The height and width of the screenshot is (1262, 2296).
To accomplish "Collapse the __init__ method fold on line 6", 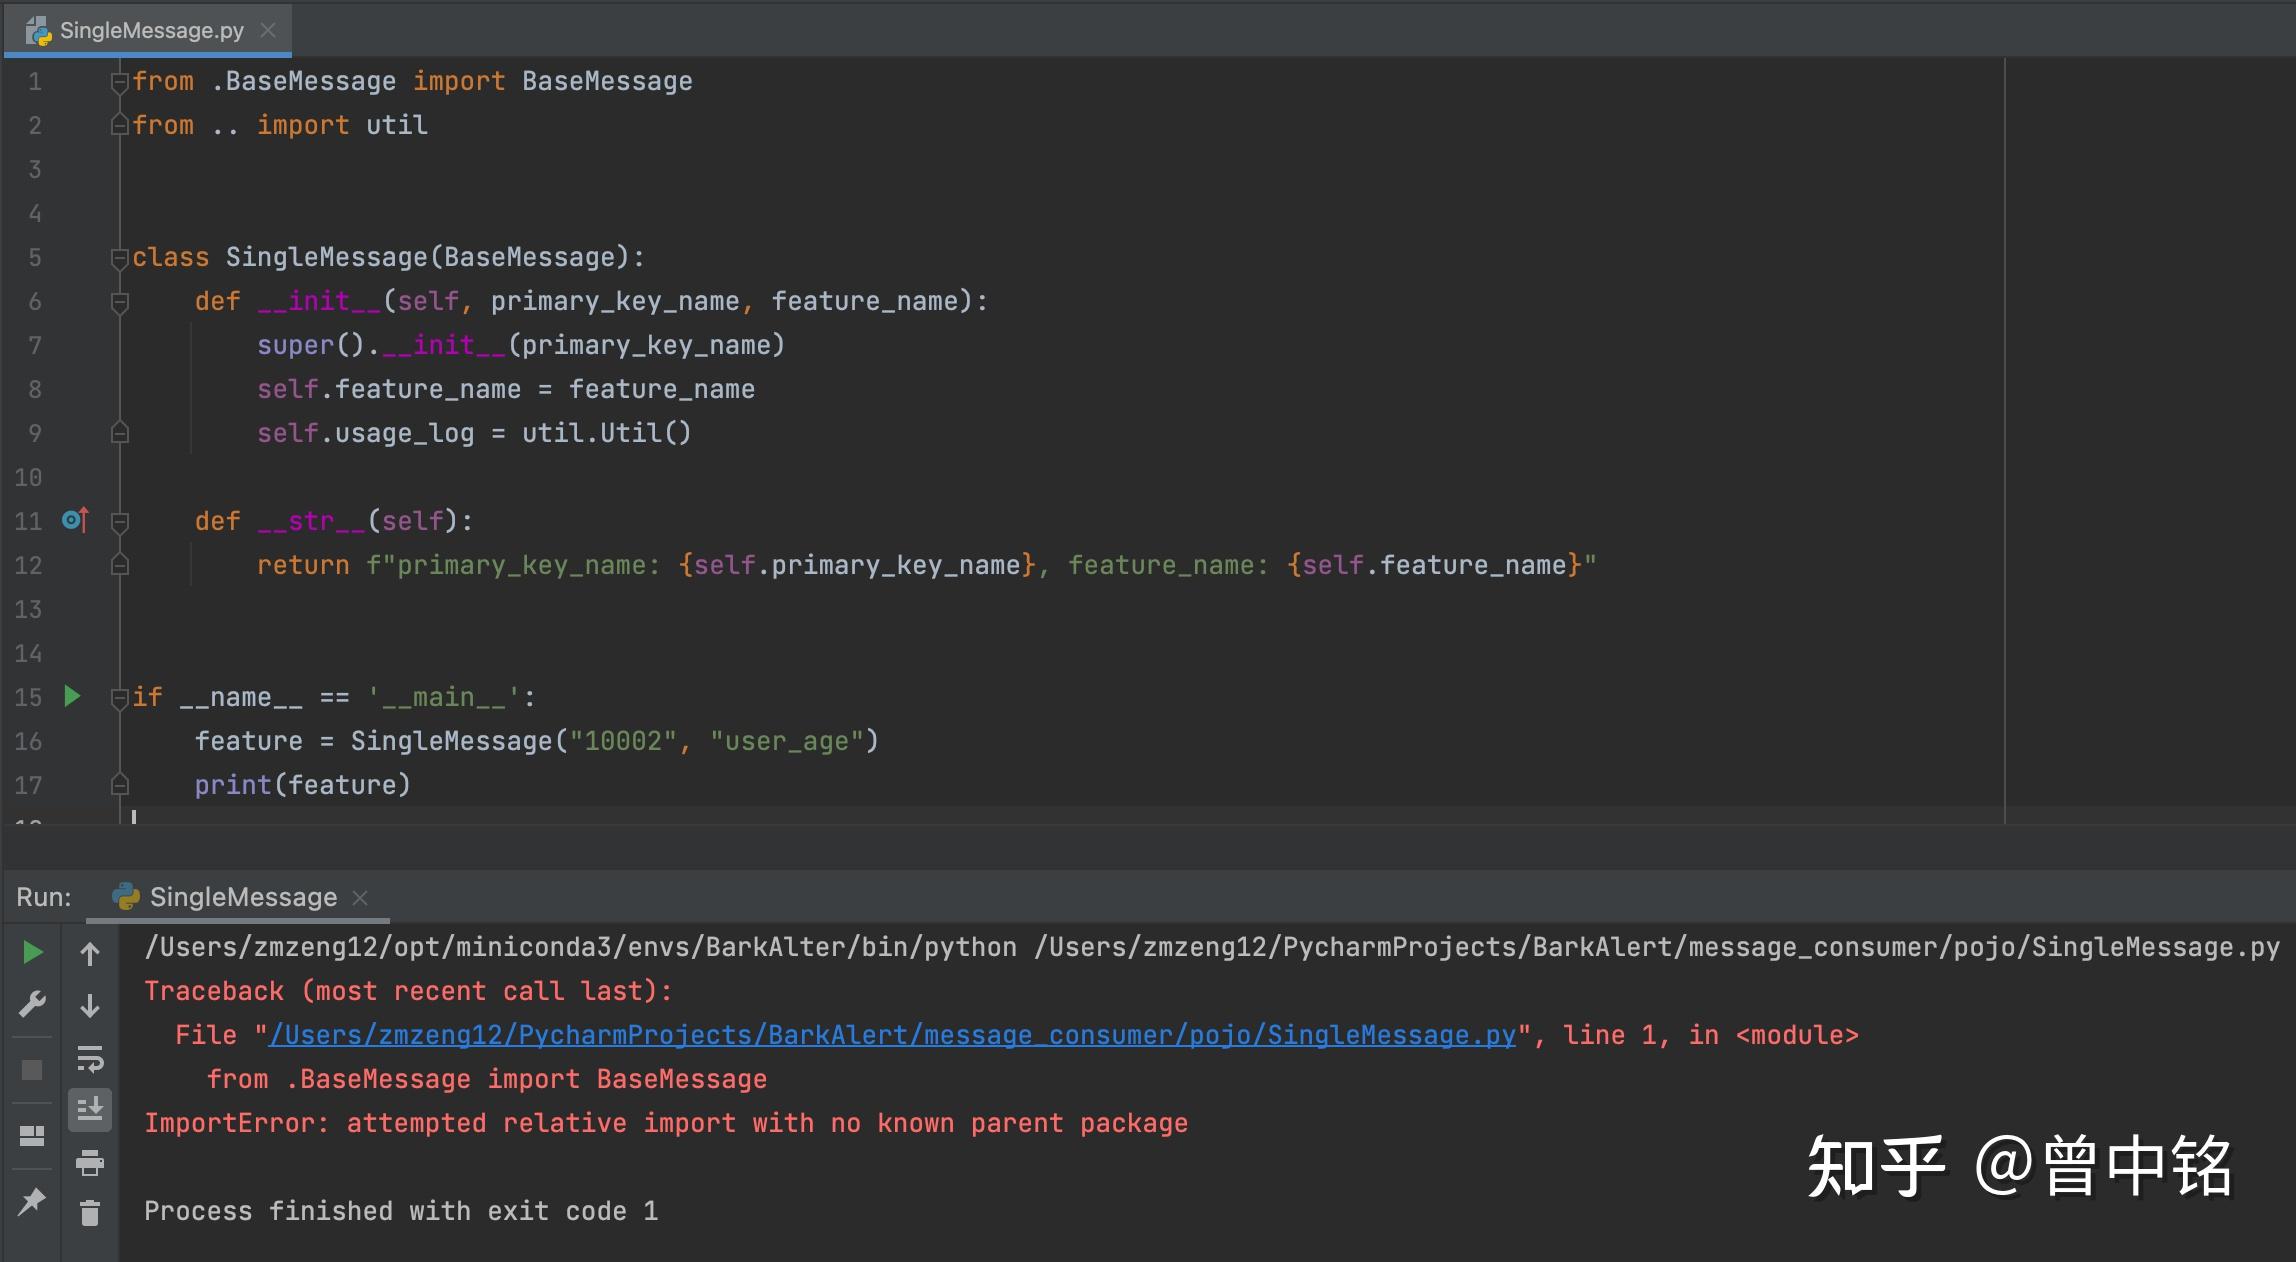I will 119,301.
